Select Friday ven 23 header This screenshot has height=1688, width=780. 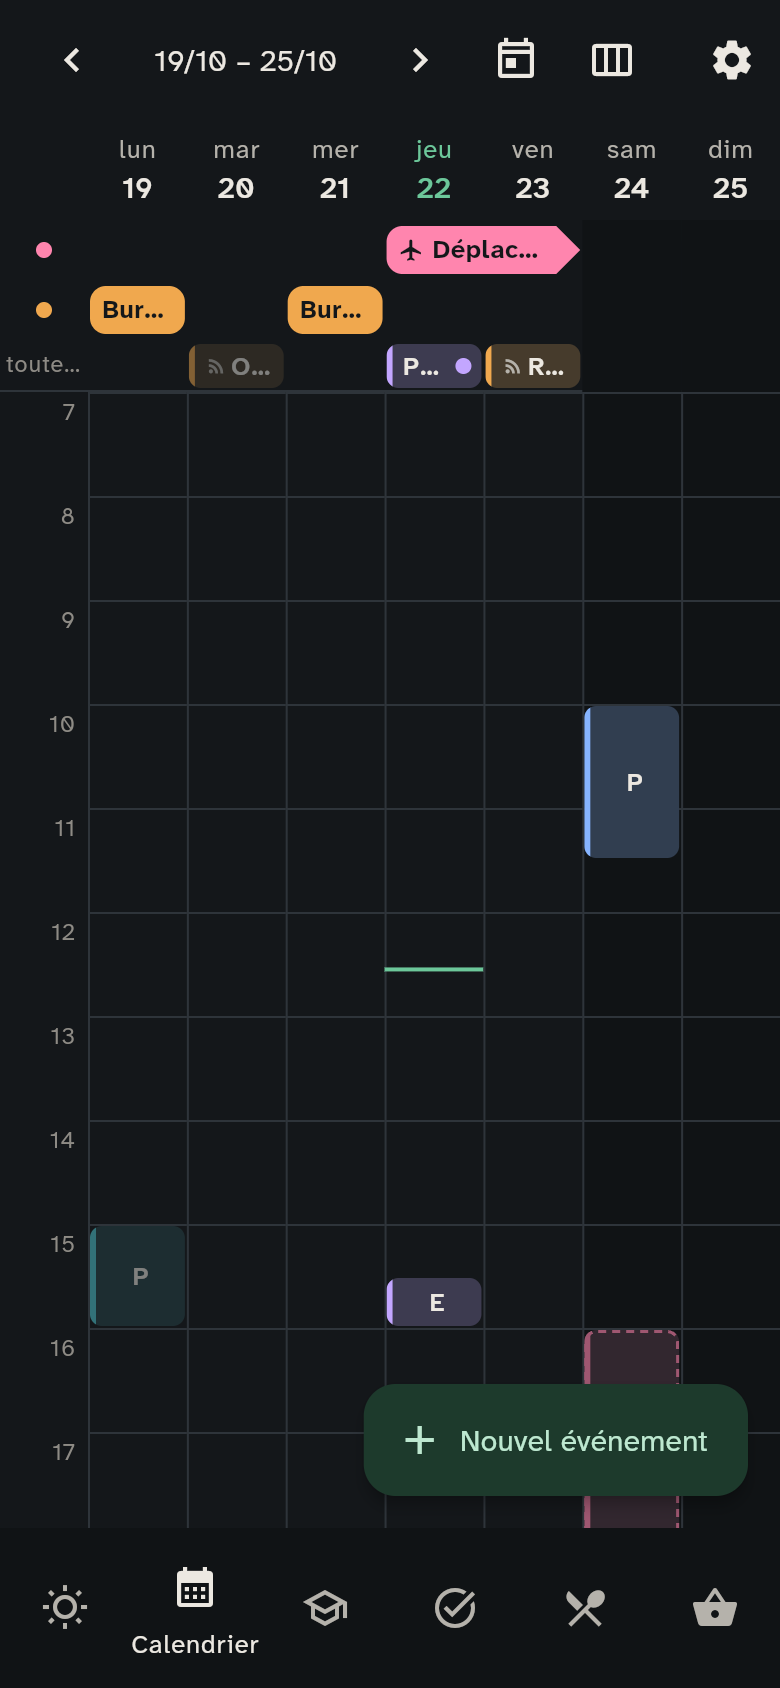click(532, 170)
